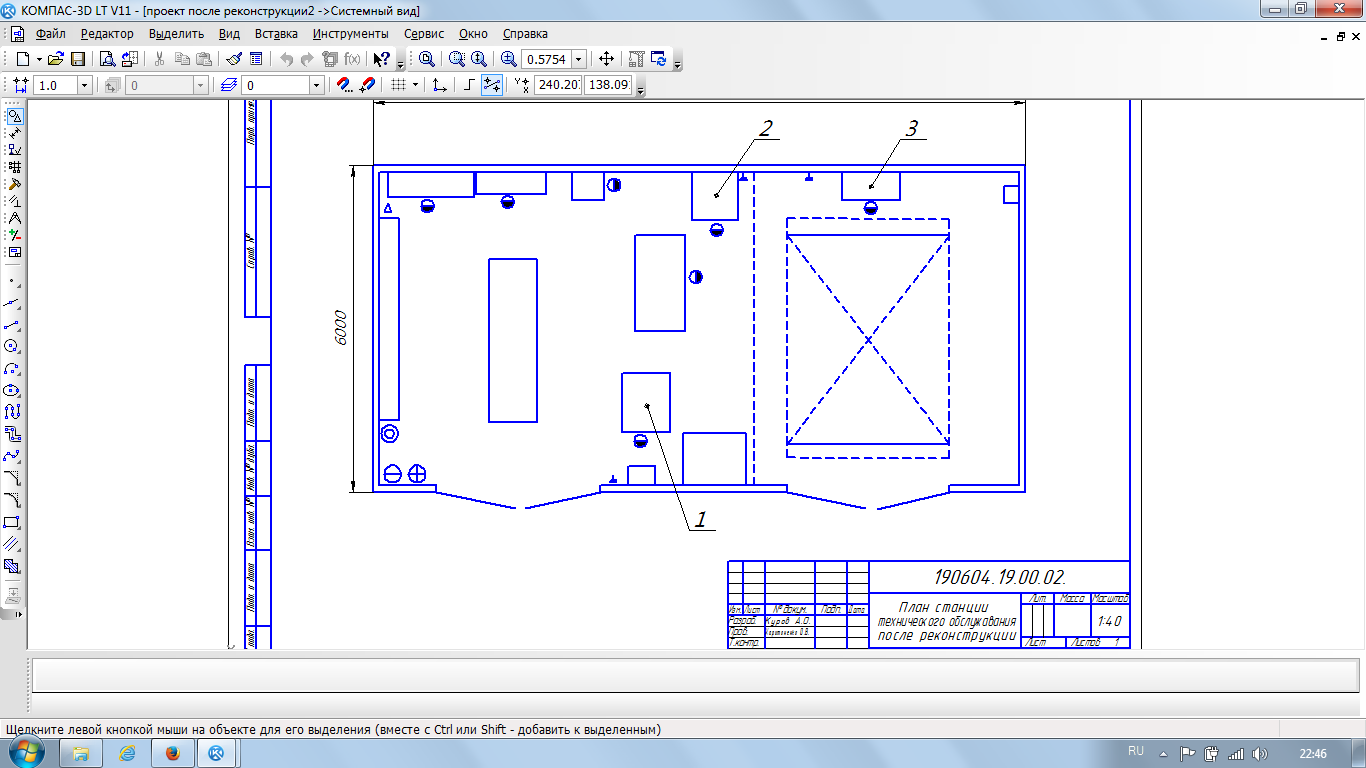Open the Сервис menu
Screen dimensions: 1366x768
coord(424,34)
